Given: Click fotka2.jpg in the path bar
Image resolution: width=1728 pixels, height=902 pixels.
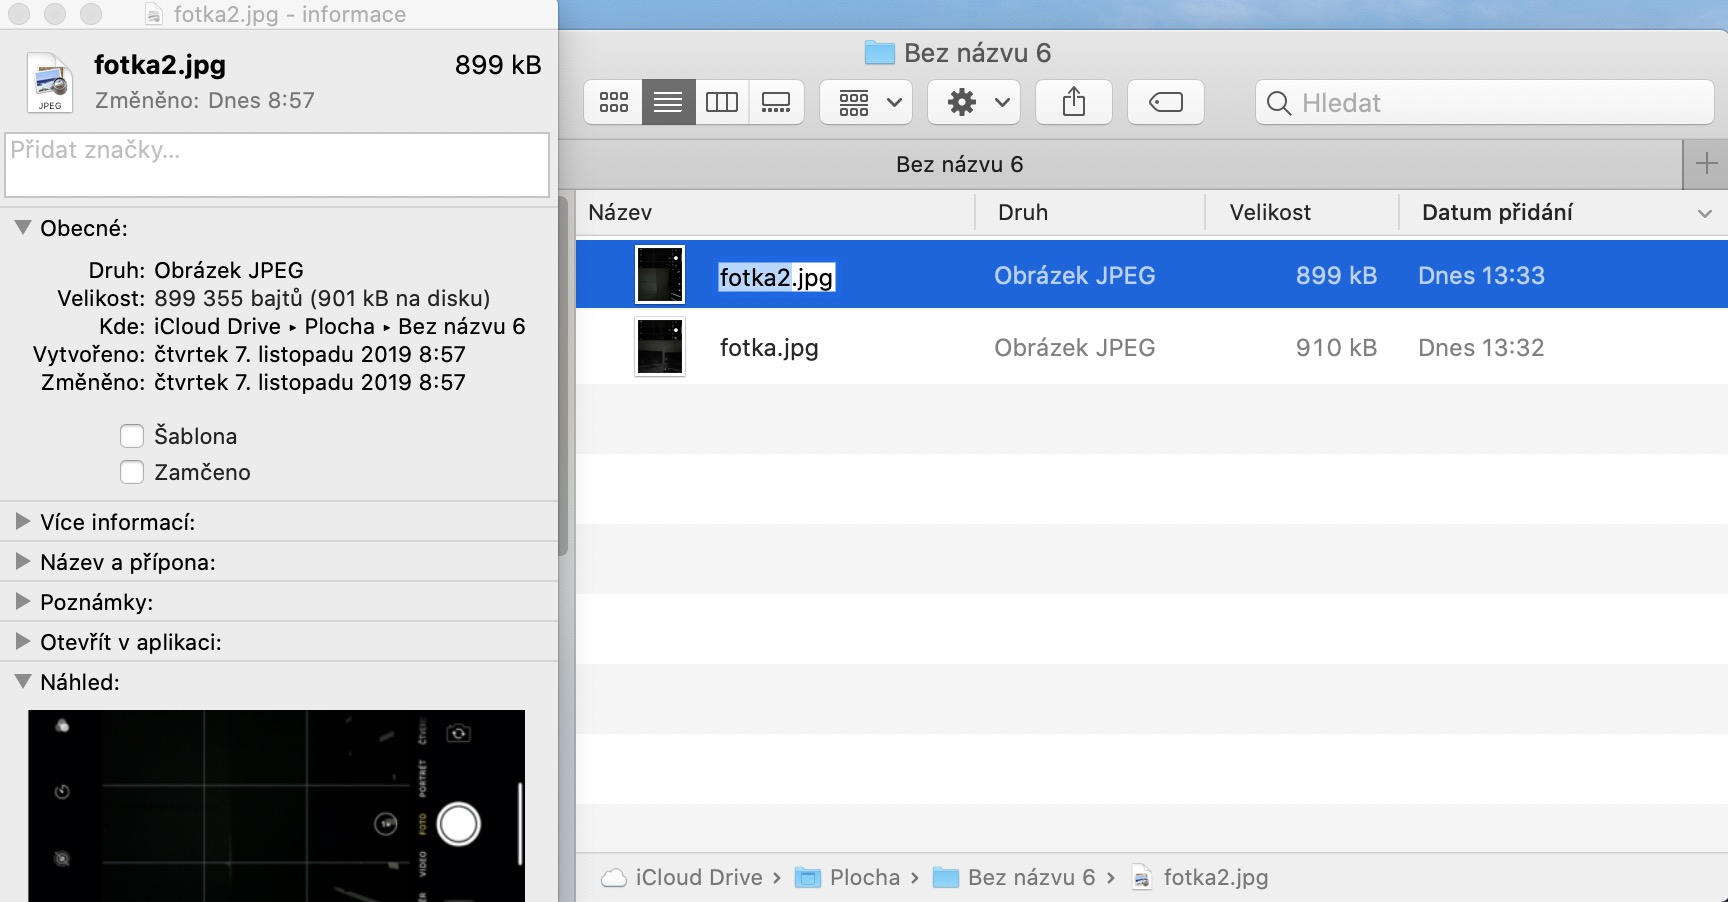Looking at the screenshot, I should [x=1200, y=877].
